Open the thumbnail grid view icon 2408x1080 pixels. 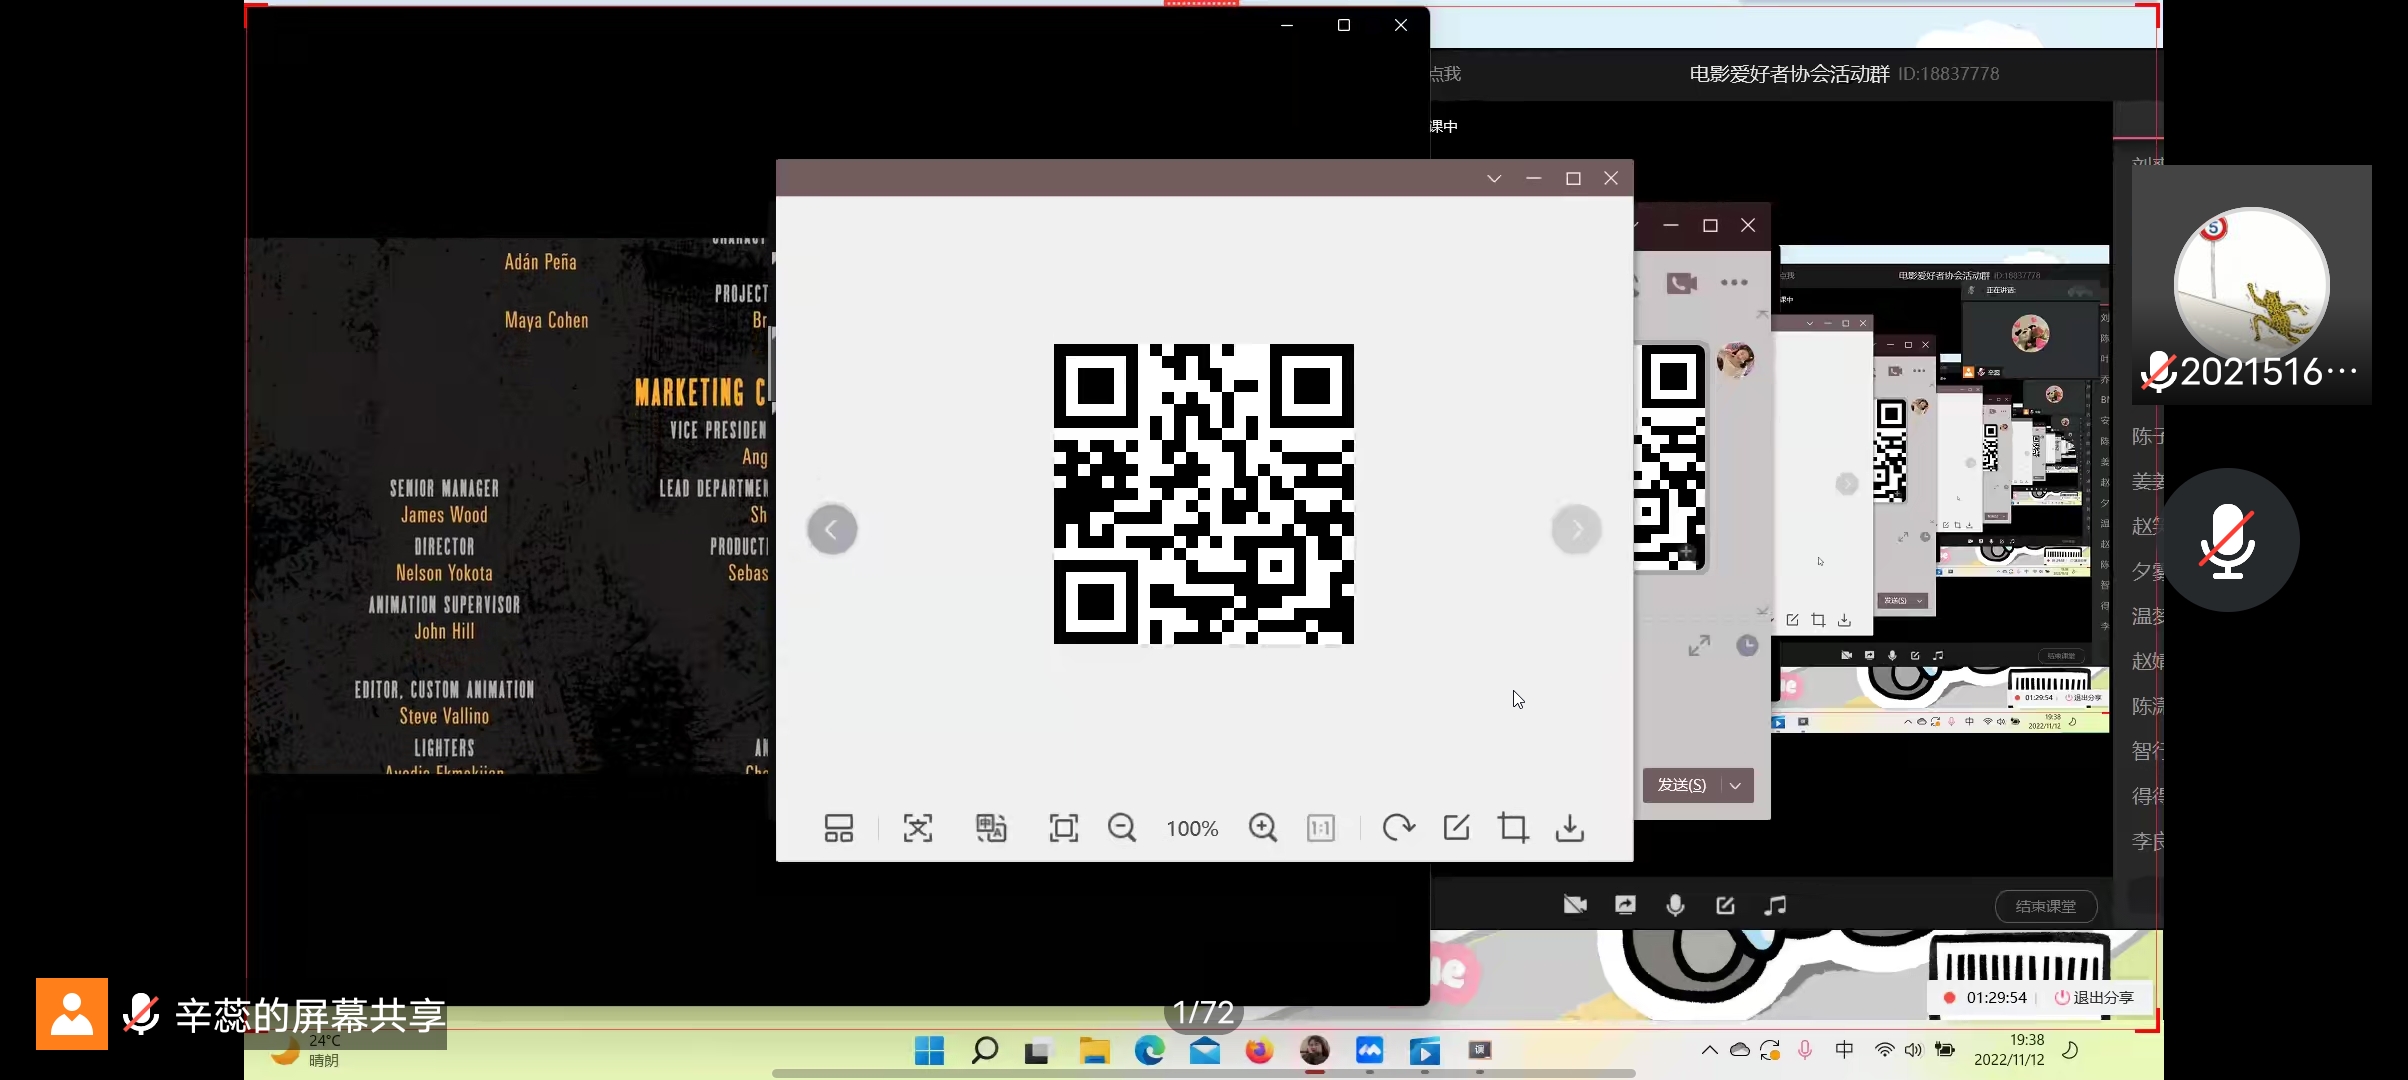(x=838, y=828)
